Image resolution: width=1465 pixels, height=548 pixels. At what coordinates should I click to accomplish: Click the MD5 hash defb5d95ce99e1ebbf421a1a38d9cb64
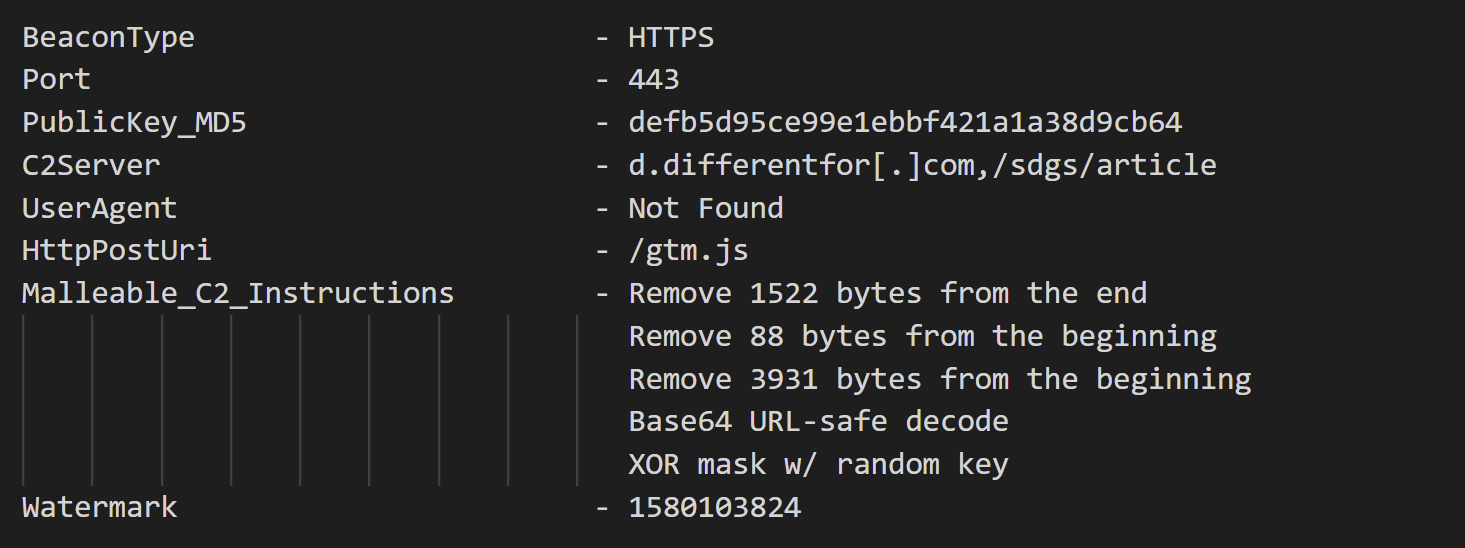905,123
